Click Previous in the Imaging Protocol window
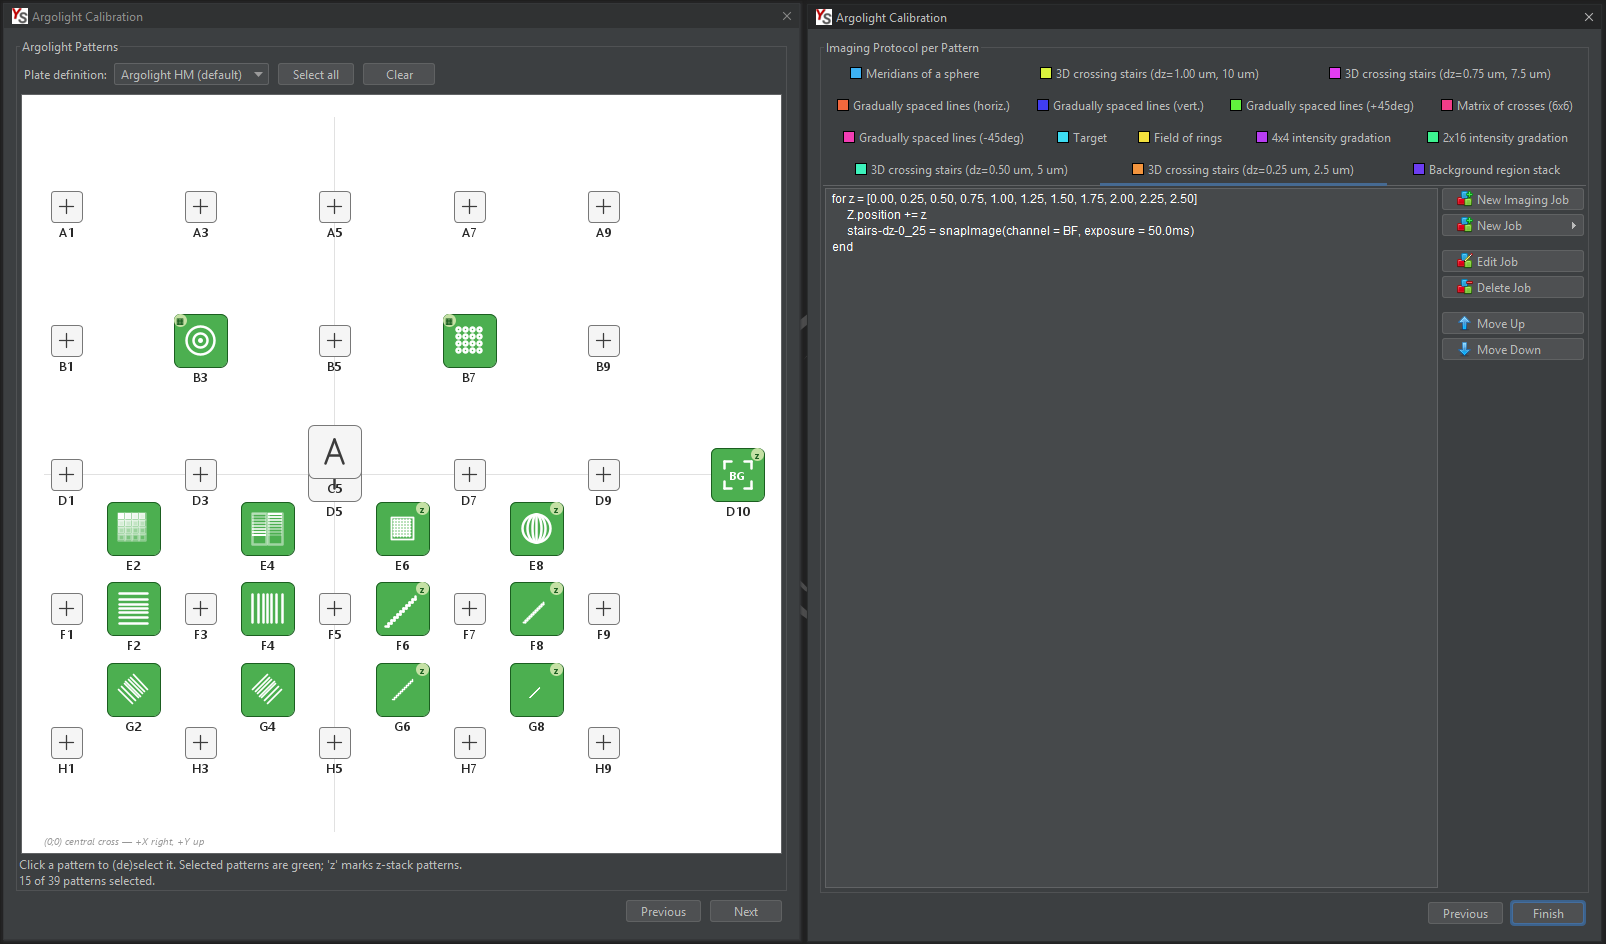1606x944 pixels. 1465,914
